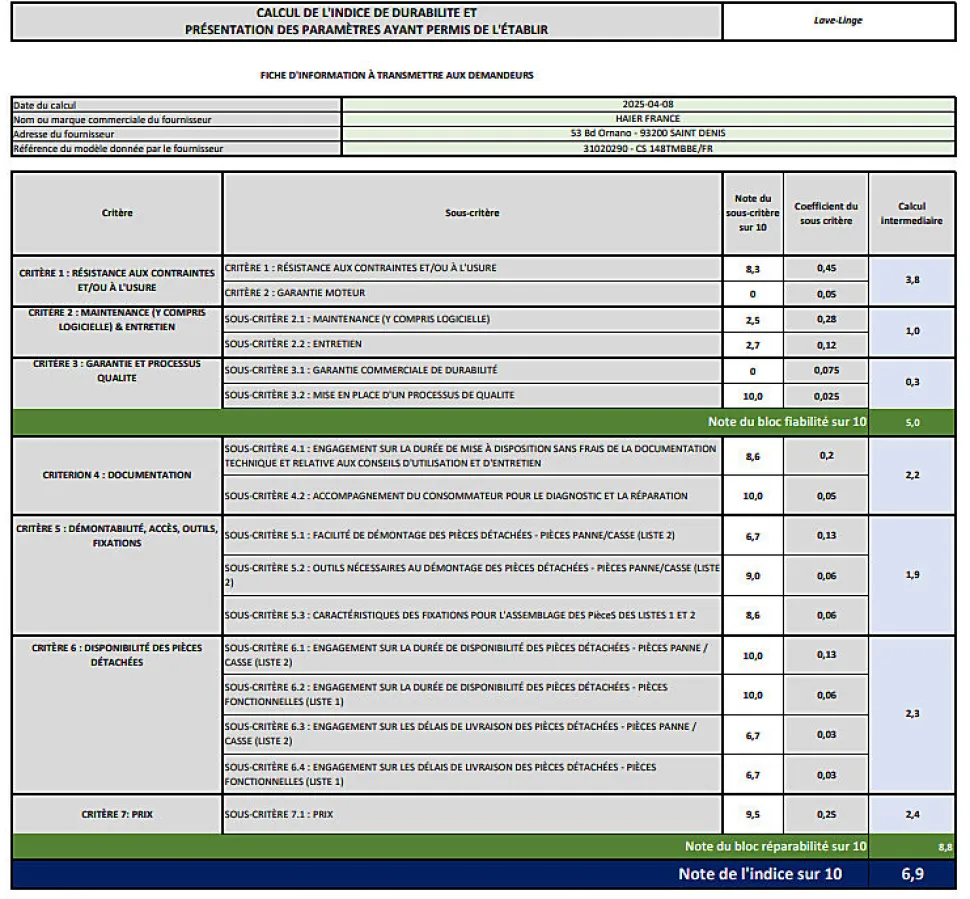The height and width of the screenshot is (899, 970).
Task: Select the "Sous-critère" column header
Action: coord(472,213)
